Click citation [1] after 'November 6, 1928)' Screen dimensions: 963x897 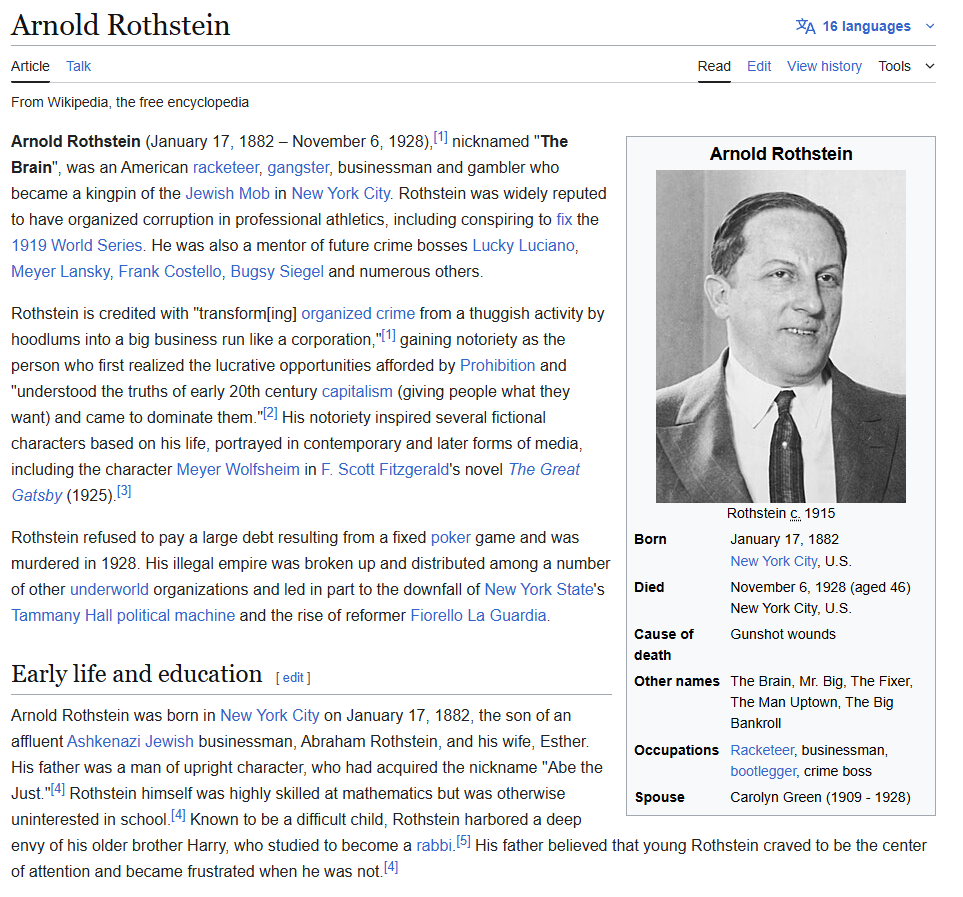click(440, 137)
